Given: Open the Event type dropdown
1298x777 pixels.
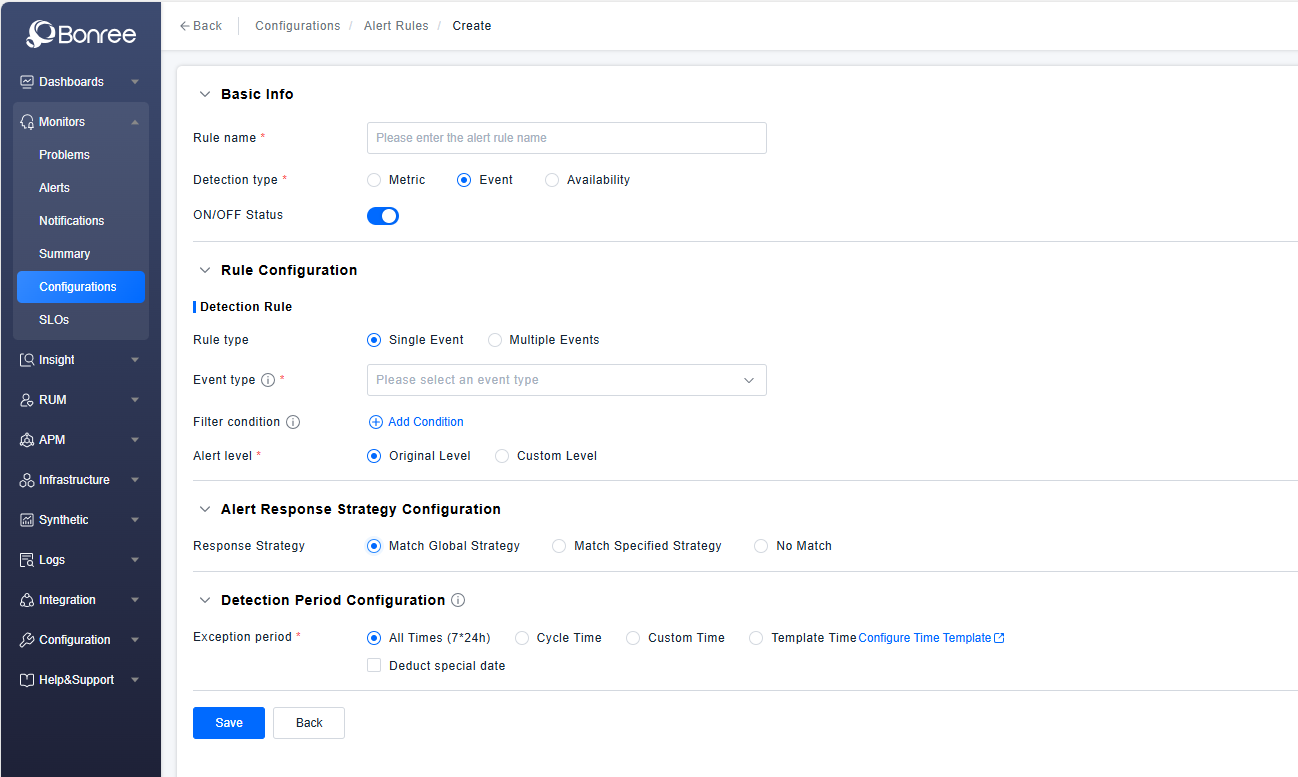Looking at the screenshot, I should click(566, 380).
